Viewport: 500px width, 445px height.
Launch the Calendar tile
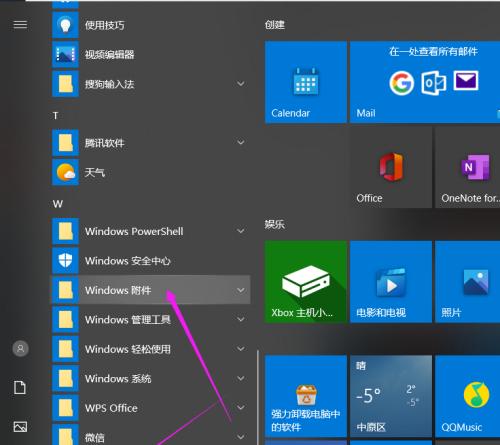click(x=306, y=82)
